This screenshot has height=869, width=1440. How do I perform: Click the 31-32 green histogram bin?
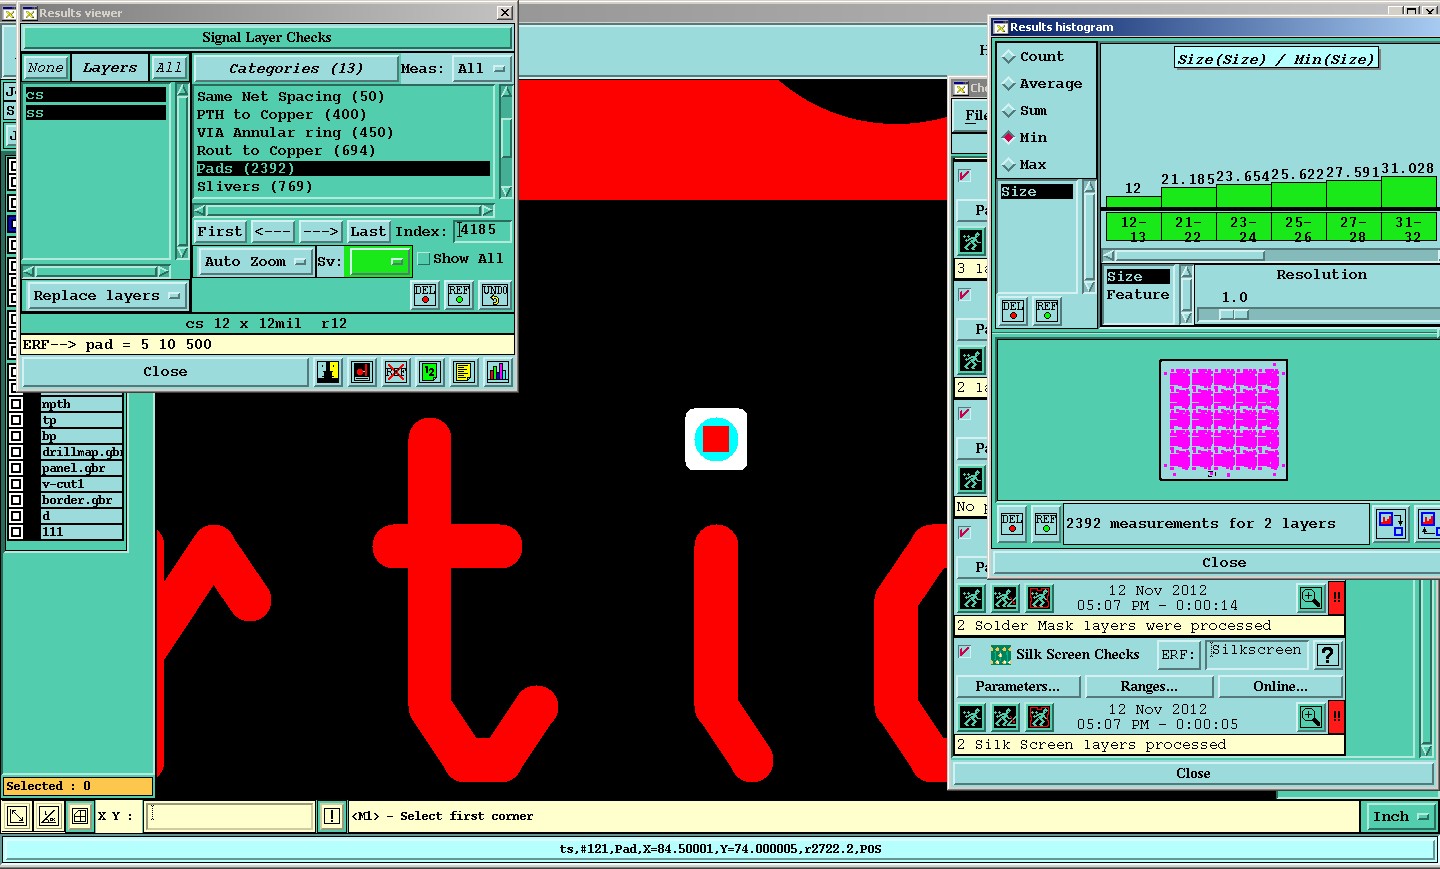tap(1408, 229)
